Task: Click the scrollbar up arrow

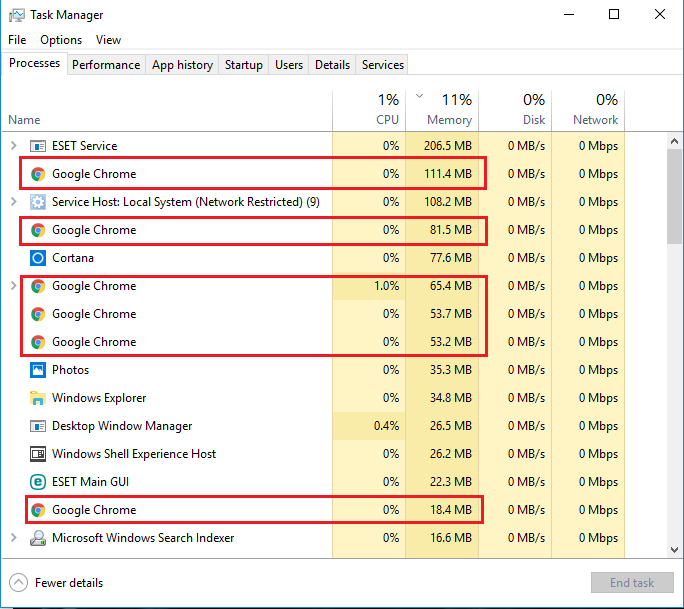Action: 674,141
